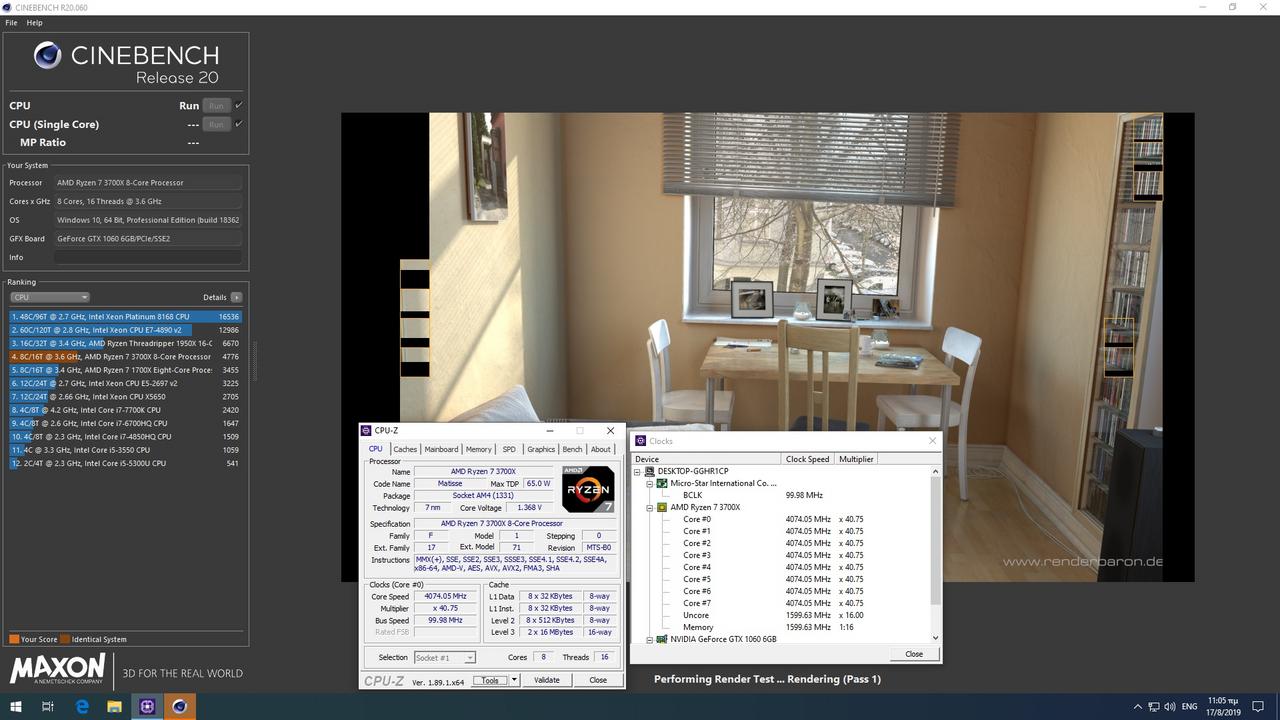Collapse the DESKTOP-GGHR1CP tree node
The image size is (1280, 720).
(x=638, y=471)
